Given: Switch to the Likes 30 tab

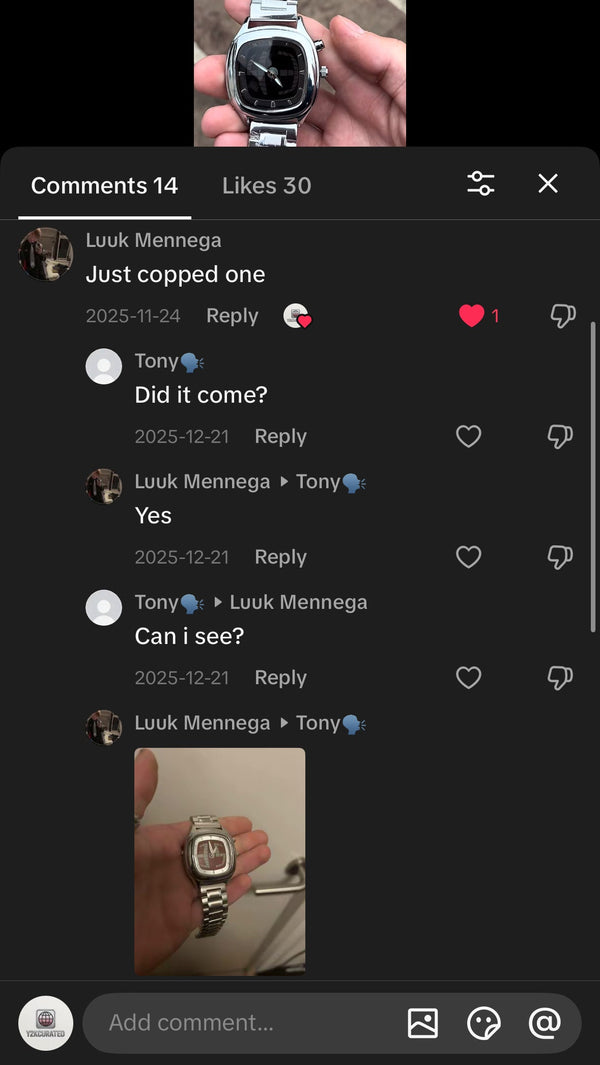Looking at the screenshot, I should coord(266,186).
